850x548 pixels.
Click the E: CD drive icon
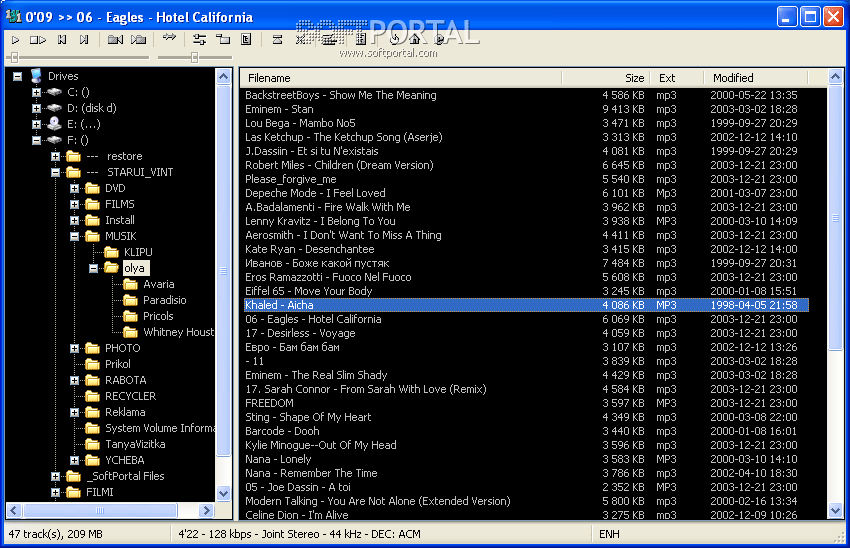point(54,124)
